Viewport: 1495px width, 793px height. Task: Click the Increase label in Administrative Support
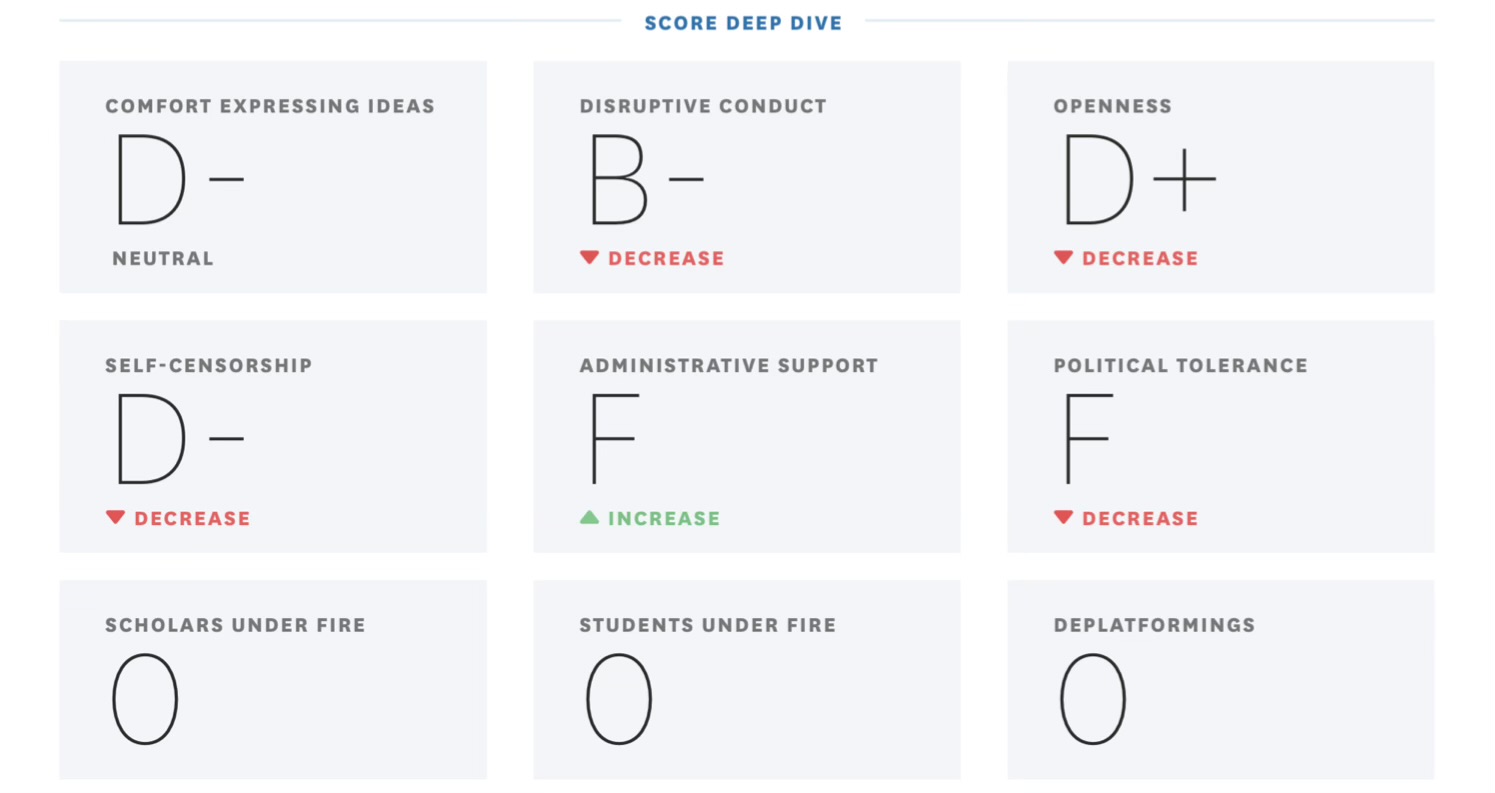pyautogui.click(x=663, y=518)
